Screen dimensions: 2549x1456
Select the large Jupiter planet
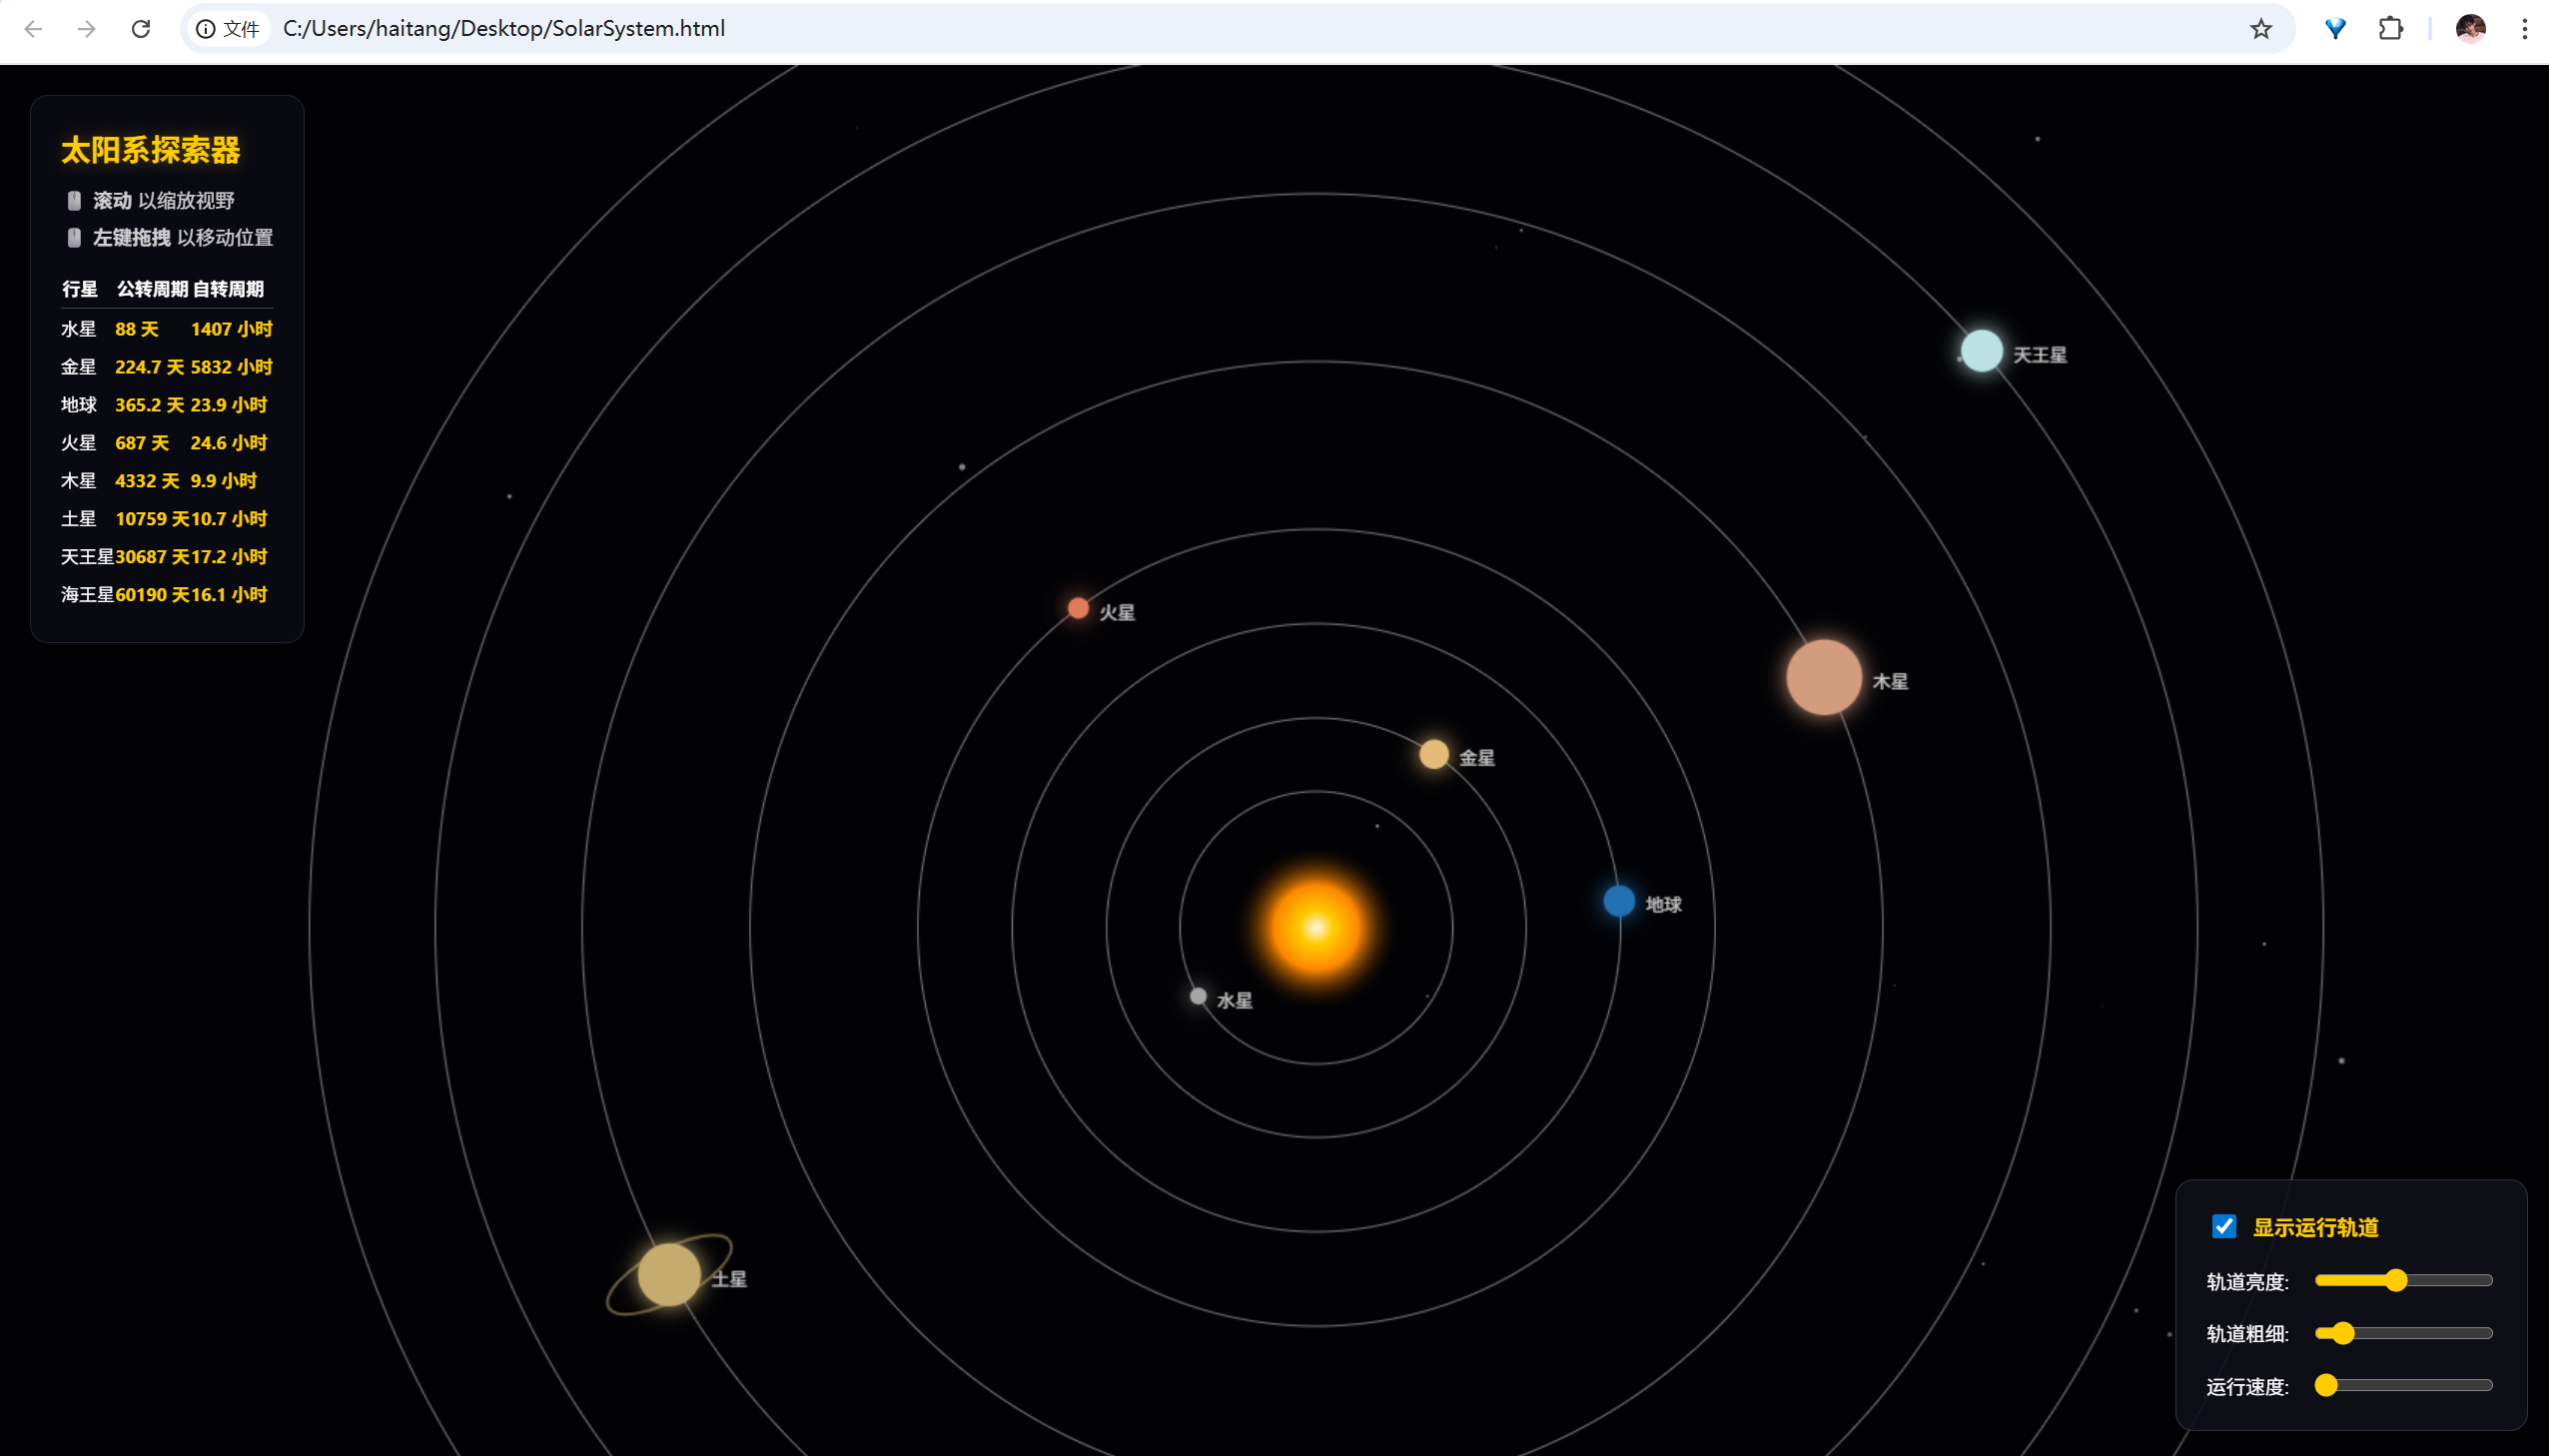click(1824, 677)
